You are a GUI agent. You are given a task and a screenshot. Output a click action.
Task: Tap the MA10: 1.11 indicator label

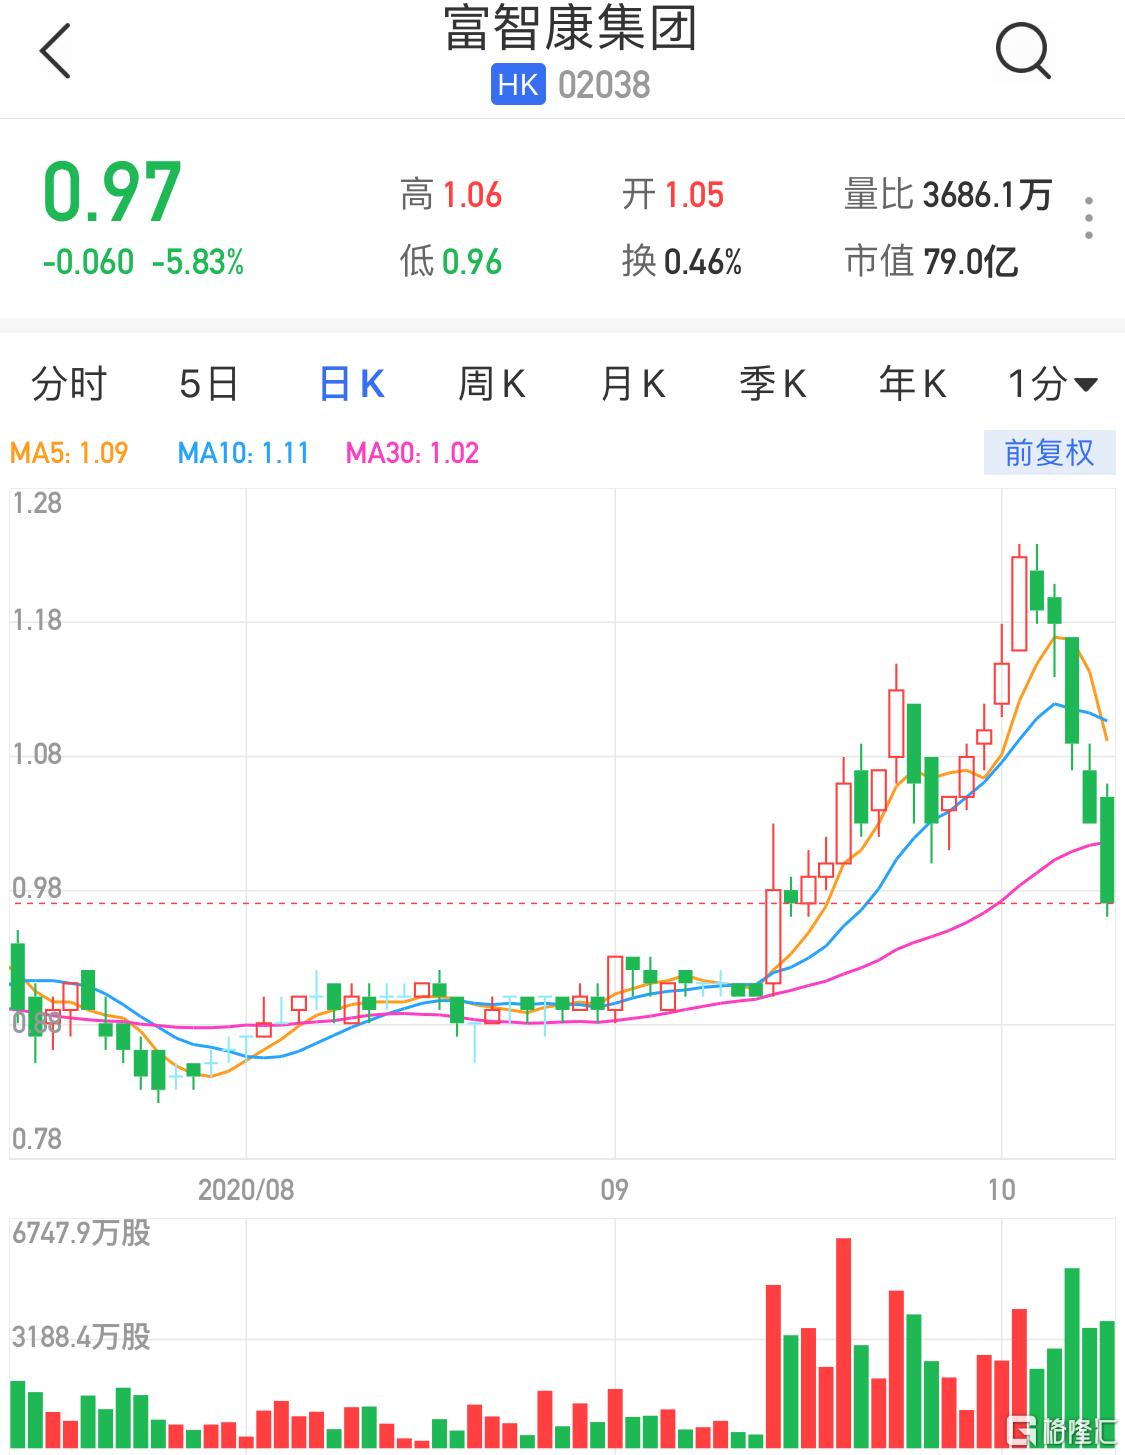tap(243, 453)
